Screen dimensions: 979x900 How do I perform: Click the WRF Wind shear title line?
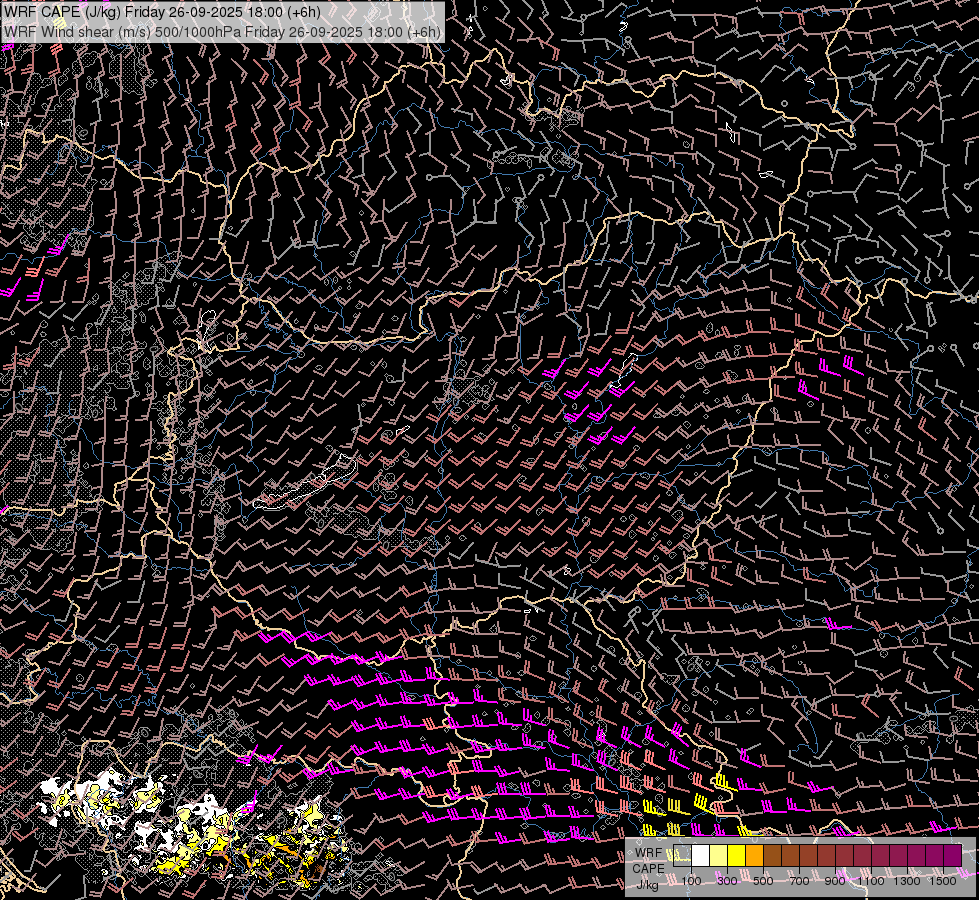(x=222, y=31)
